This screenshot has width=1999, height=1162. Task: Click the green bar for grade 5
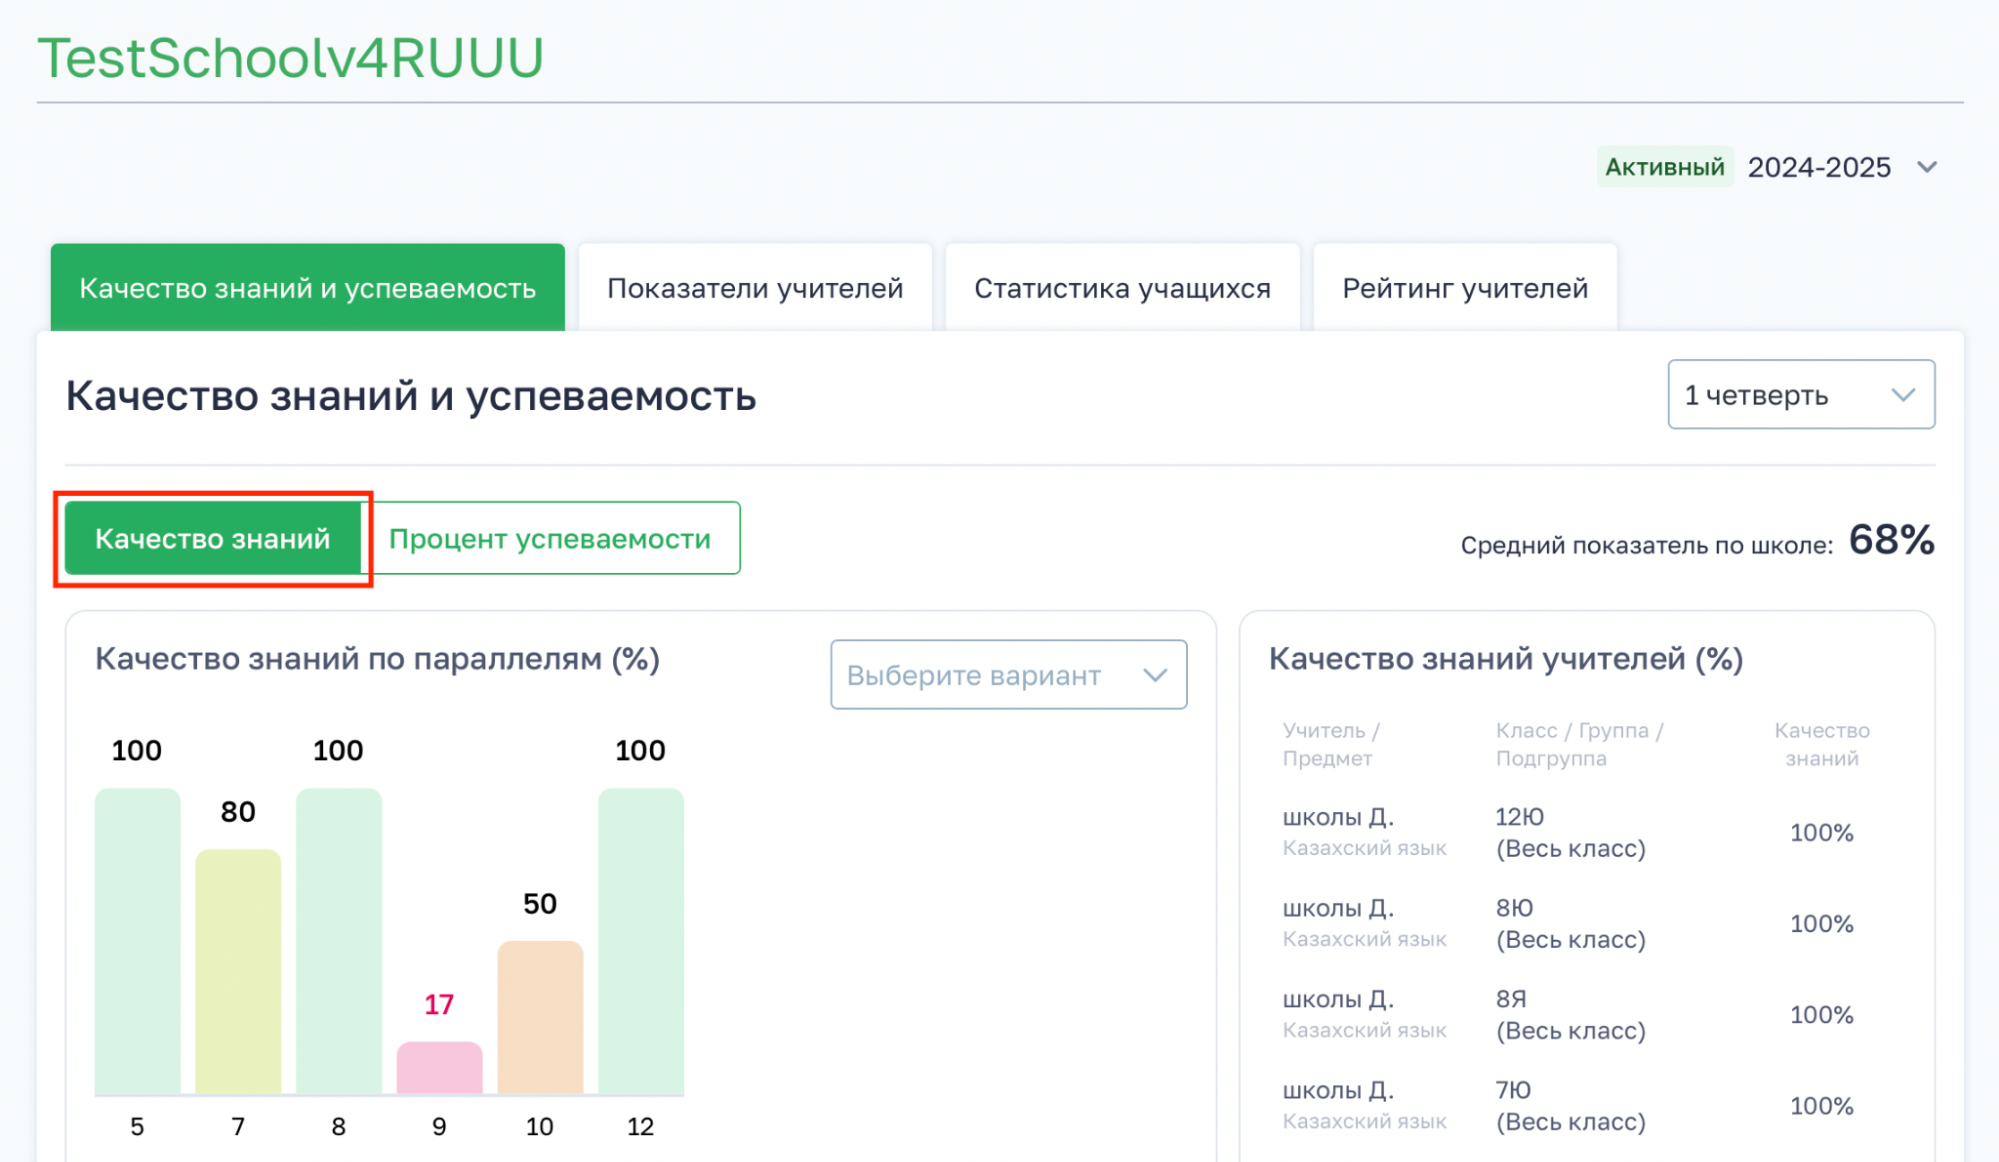(x=137, y=940)
